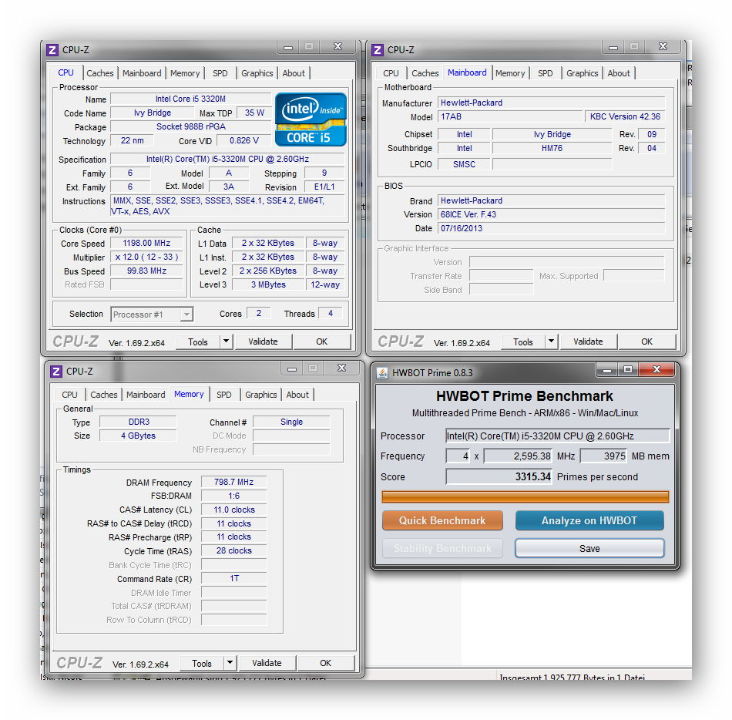The height and width of the screenshot is (720, 732).
Task: Open the Tools dropdown arrow in the Memory window
Action: pyautogui.click(x=230, y=663)
